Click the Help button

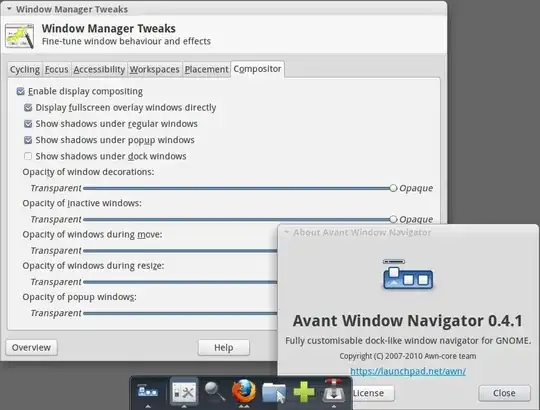click(x=224, y=347)
